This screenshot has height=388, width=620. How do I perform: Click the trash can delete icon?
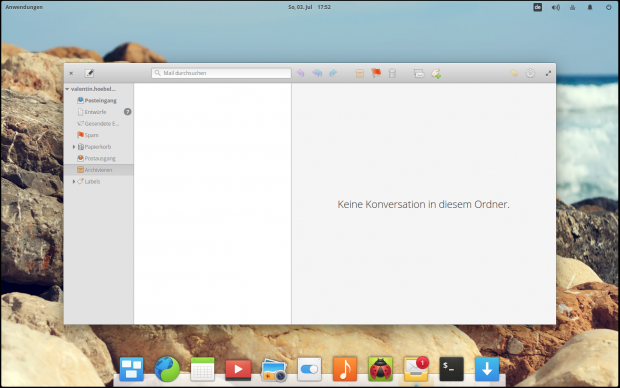[392, 73]
